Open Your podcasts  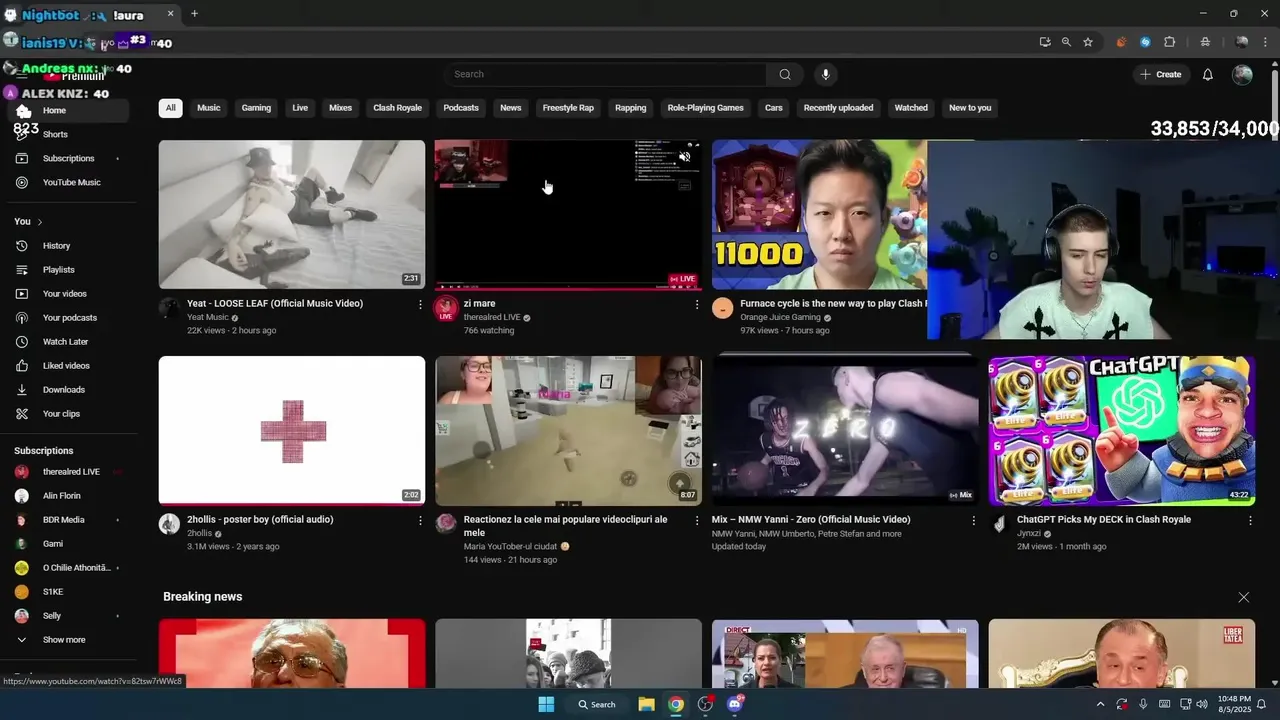coord(68,317)
